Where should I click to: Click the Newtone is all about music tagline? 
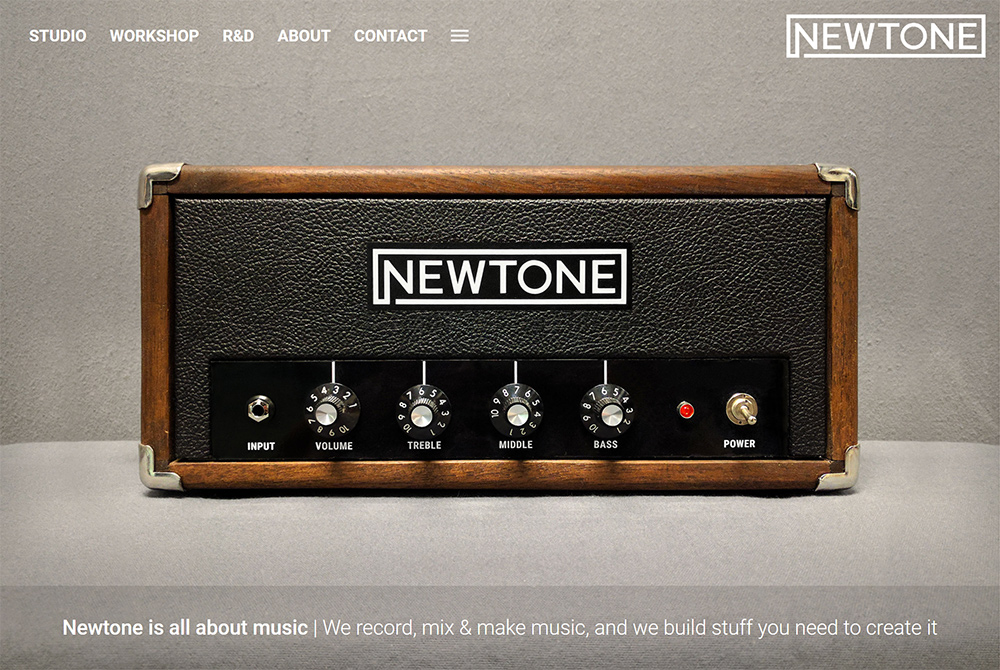tap(186, 628)
